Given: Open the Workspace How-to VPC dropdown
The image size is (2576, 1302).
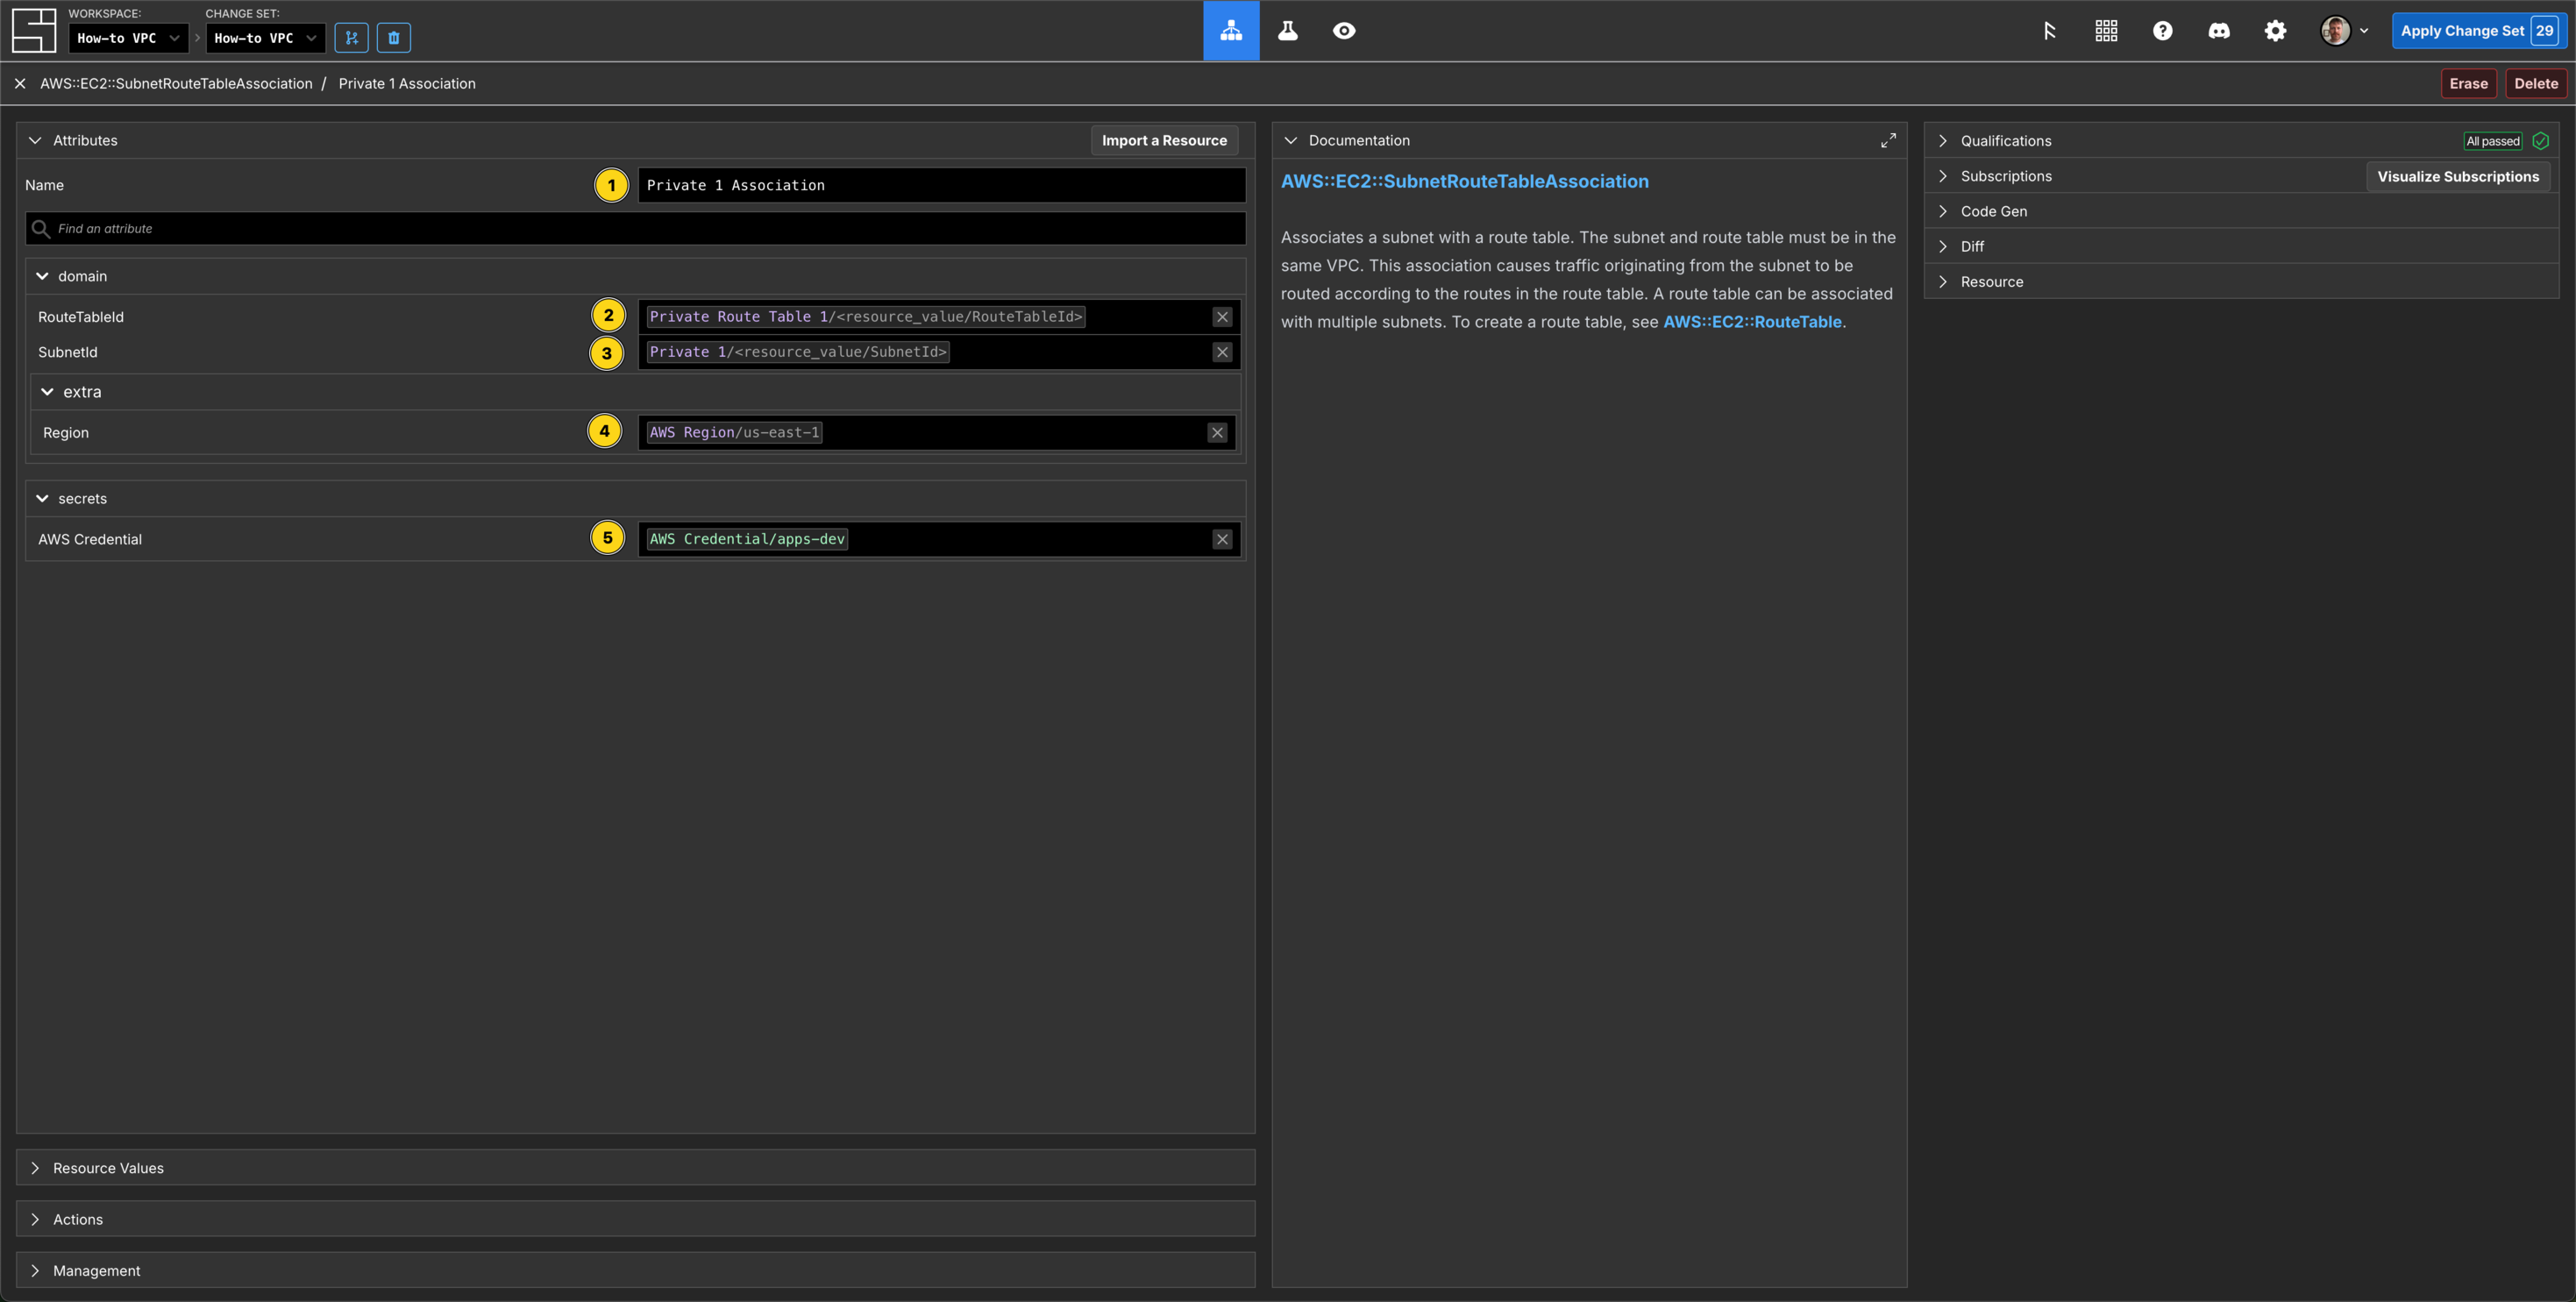Looking at the screenshot, I should click(x=128, y=38).
